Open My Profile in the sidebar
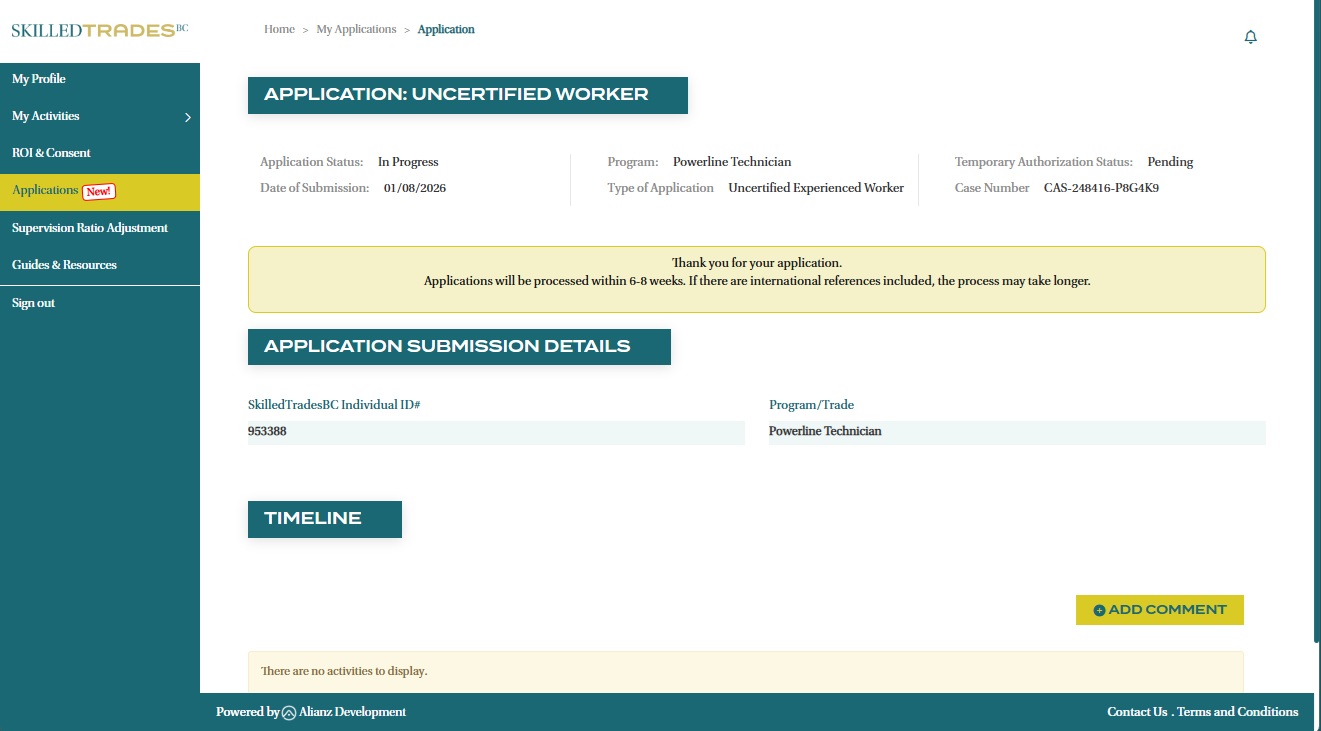1321x731 pixels. tap(39, 79)
